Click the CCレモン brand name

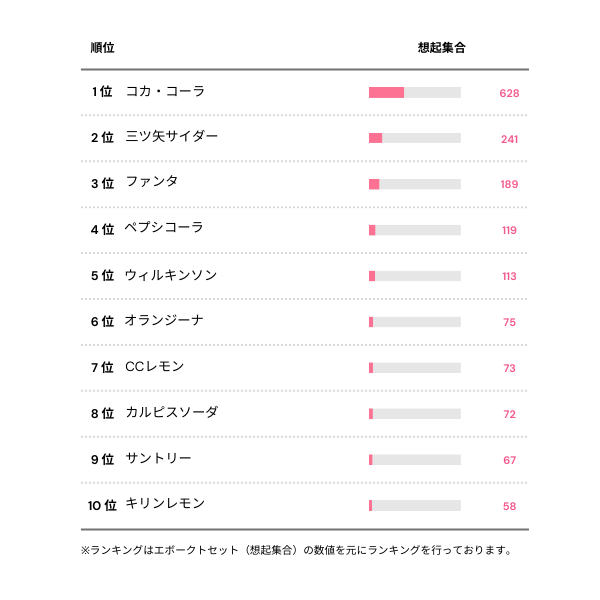pos(155,367)
